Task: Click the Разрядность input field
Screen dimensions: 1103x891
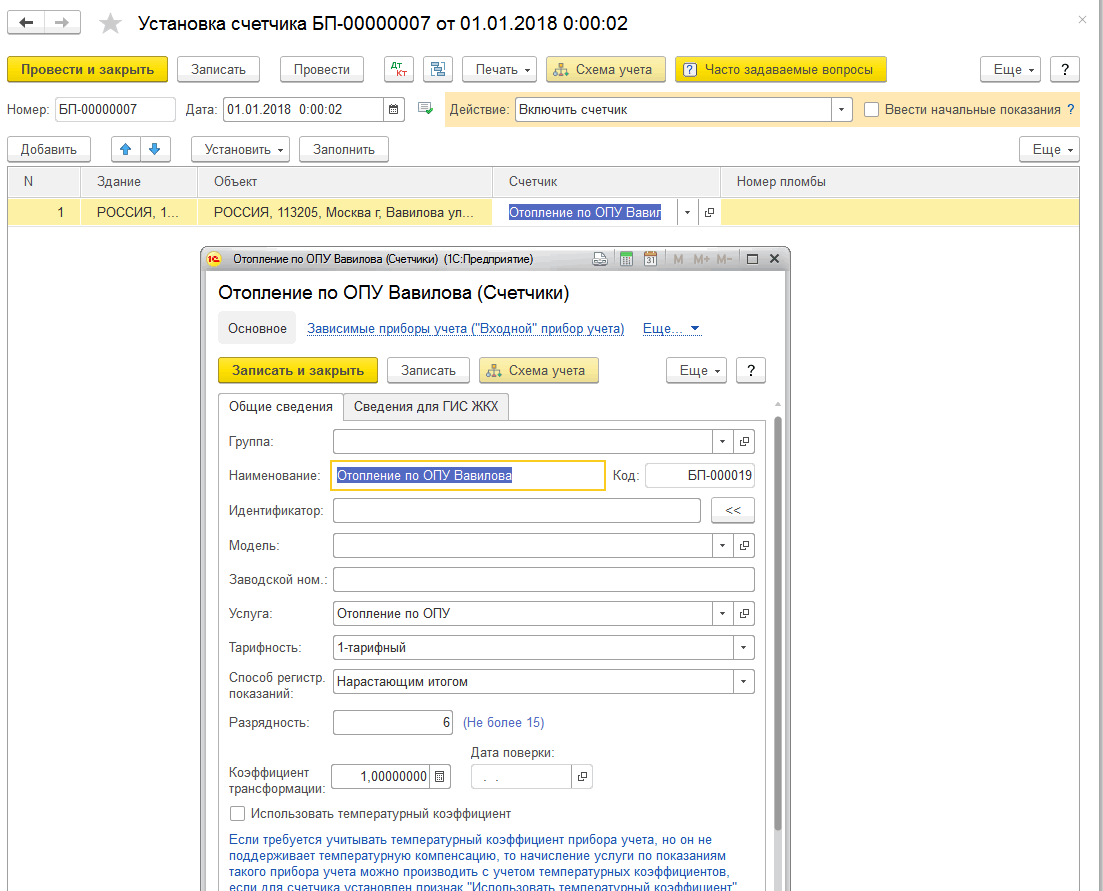Action: click(393, 722)
